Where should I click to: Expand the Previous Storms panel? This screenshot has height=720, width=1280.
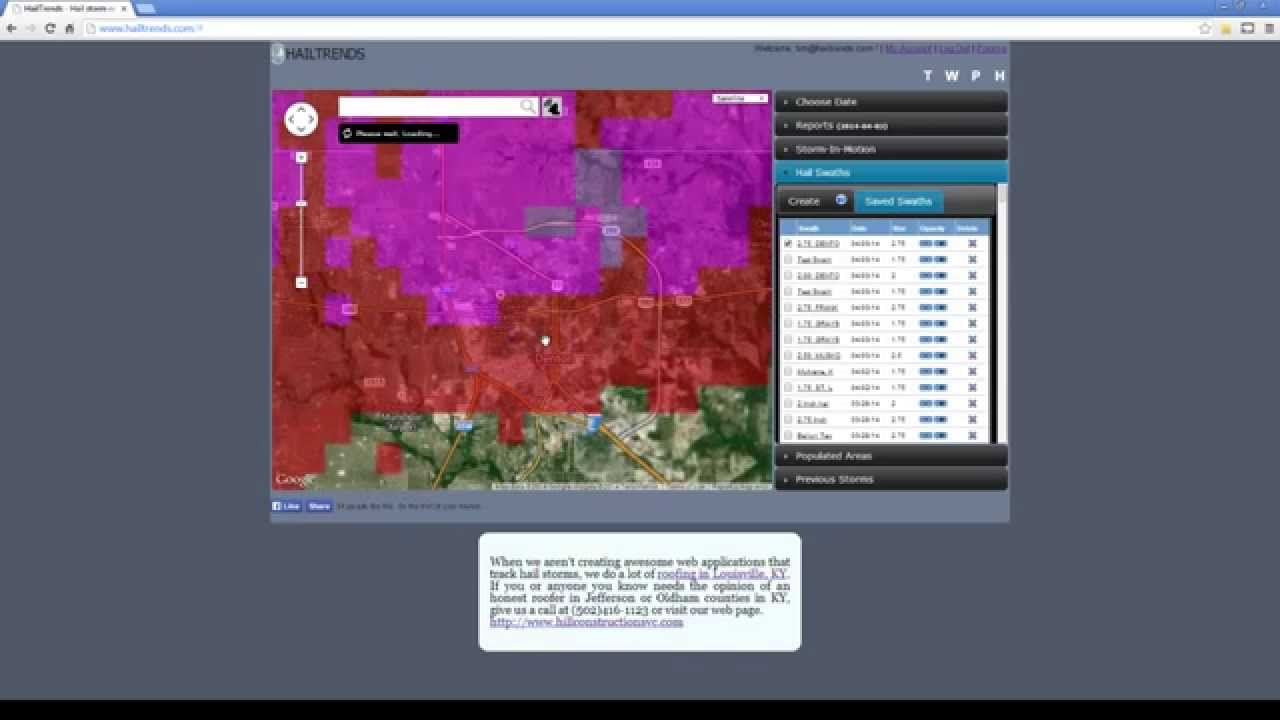tap(891, 479)
